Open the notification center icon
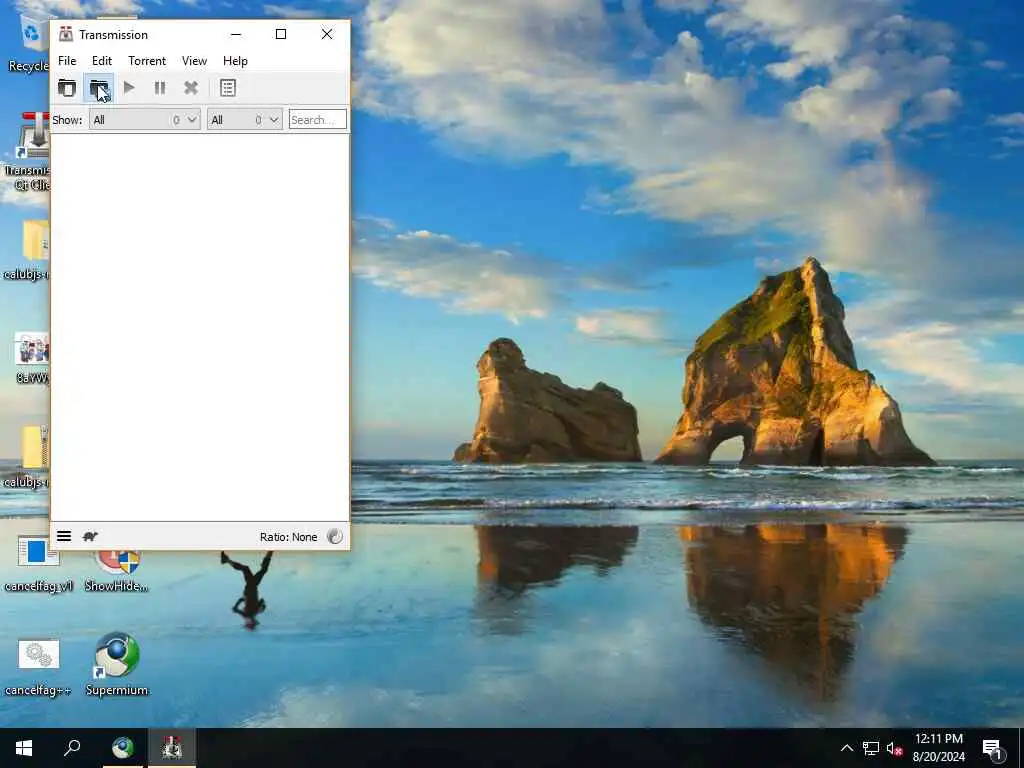 (x=993, y=748)
